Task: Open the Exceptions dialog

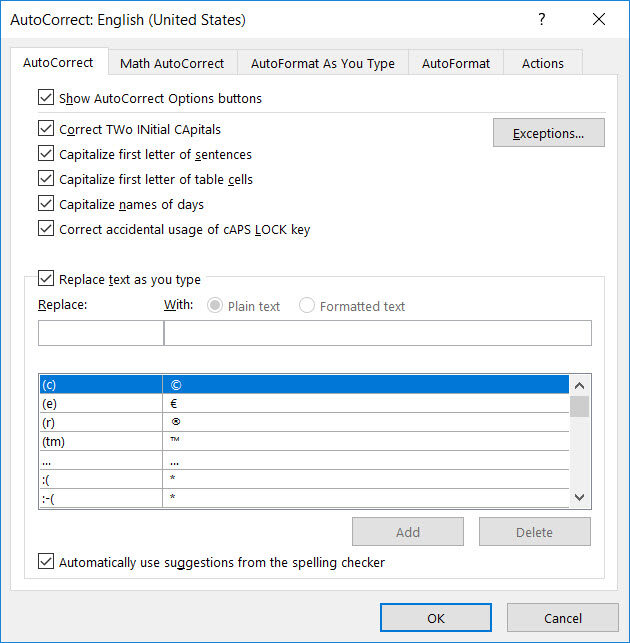Action: pos(549,133)
